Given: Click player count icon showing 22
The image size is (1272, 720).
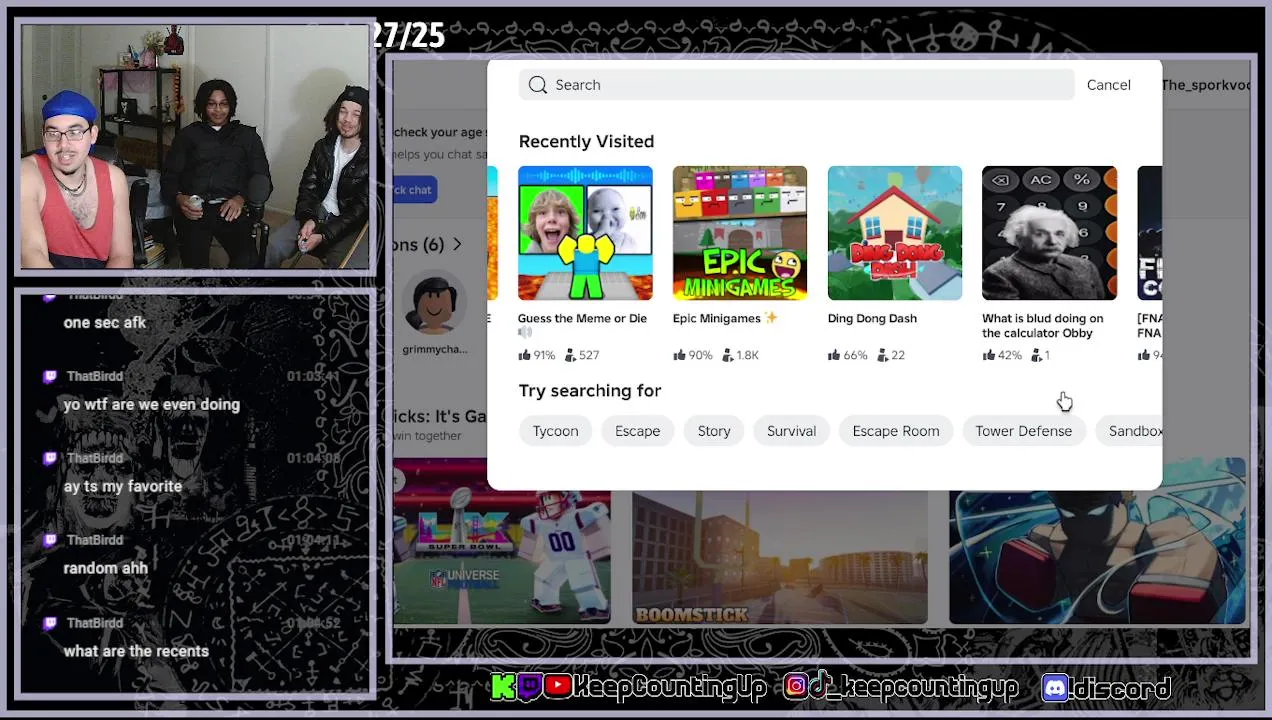Looking at the screenshot, I should click(x=882, y=355).
